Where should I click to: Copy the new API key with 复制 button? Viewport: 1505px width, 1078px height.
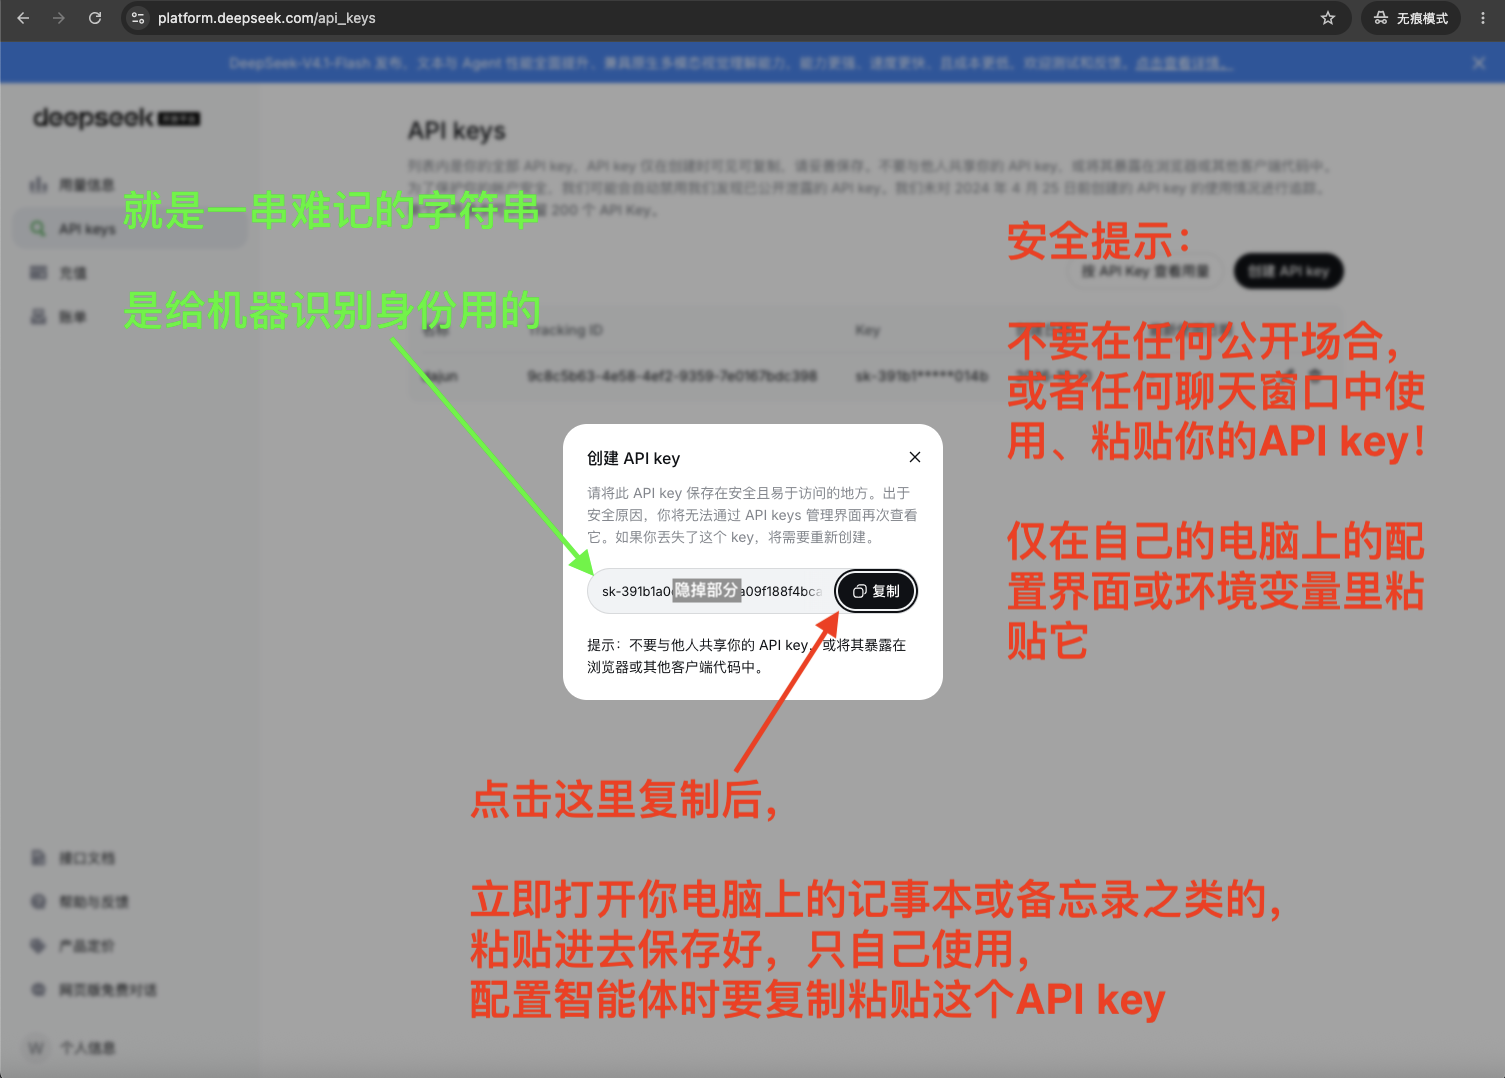tap(876, 591)
